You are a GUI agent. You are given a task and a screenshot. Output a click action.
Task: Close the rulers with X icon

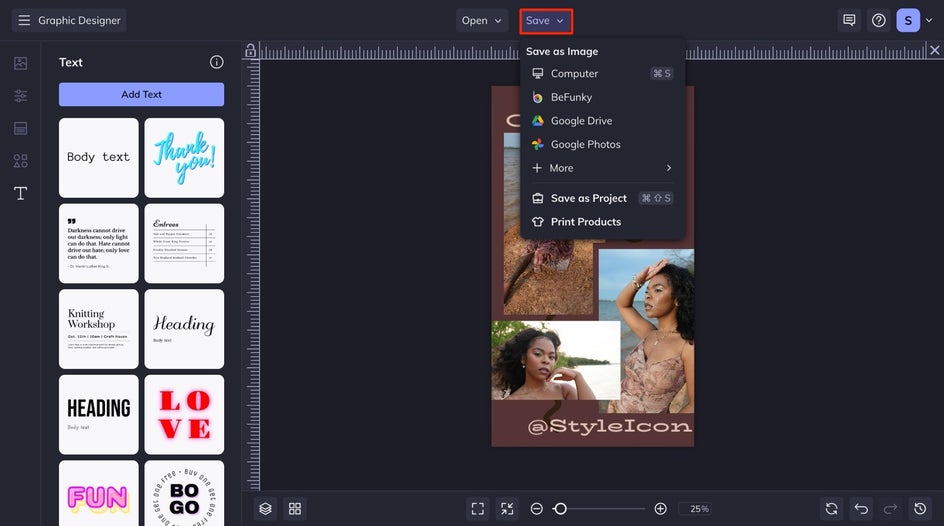point(934,50)
